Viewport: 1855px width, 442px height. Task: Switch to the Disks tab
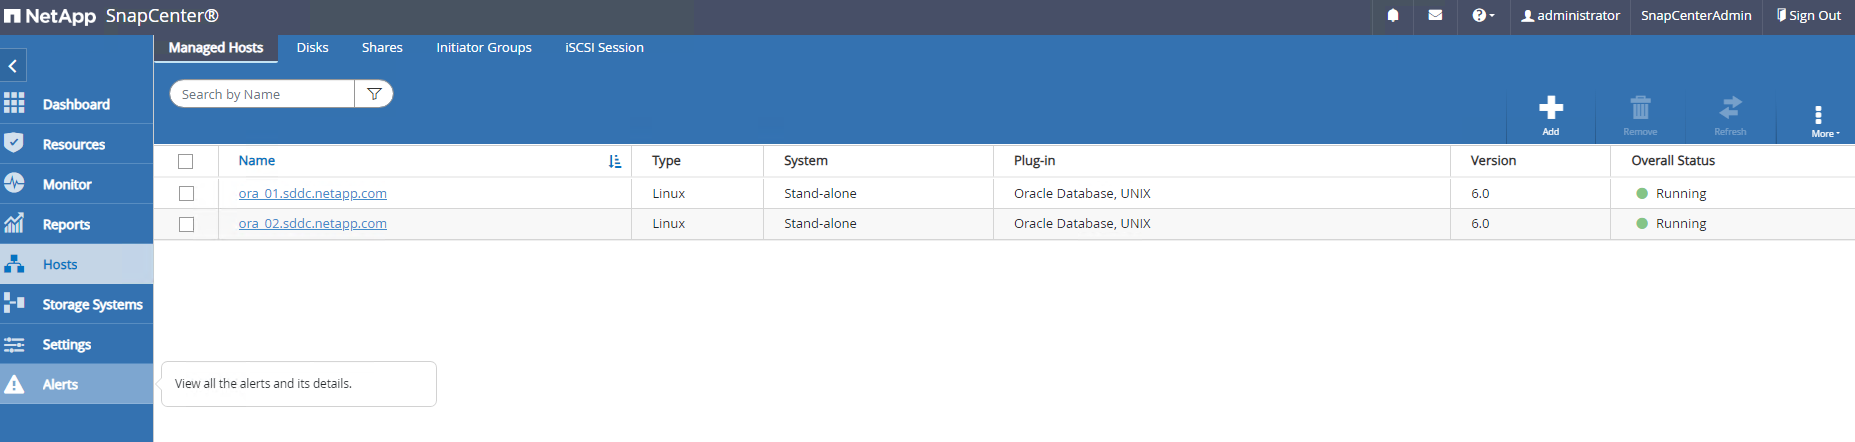coord(312,48)
